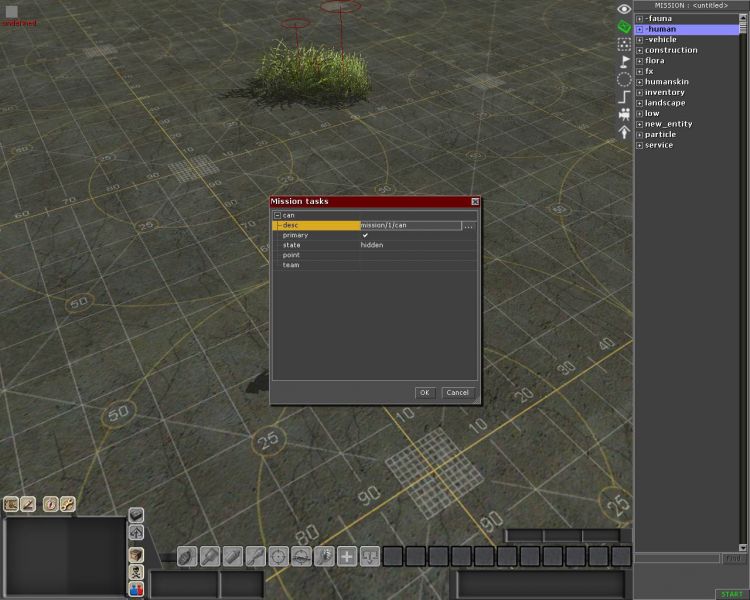Click the red and blue figures team icon
Screen dimensions: 750x600
[x=136, y=589]
